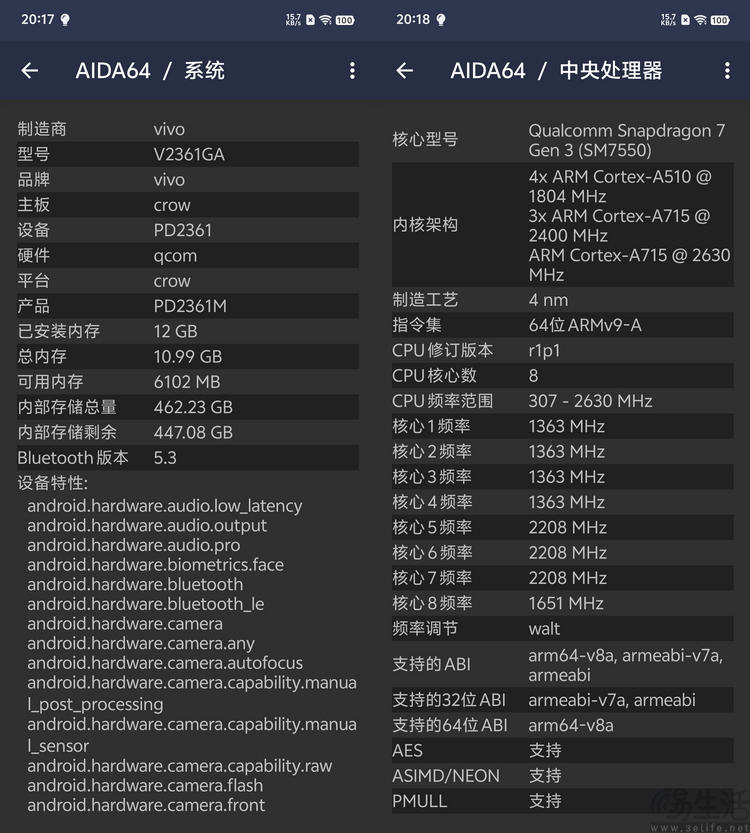Tap the 'AIDA64 / 中央处理器' title
The image size is (750, 833).
pos(556,71)
